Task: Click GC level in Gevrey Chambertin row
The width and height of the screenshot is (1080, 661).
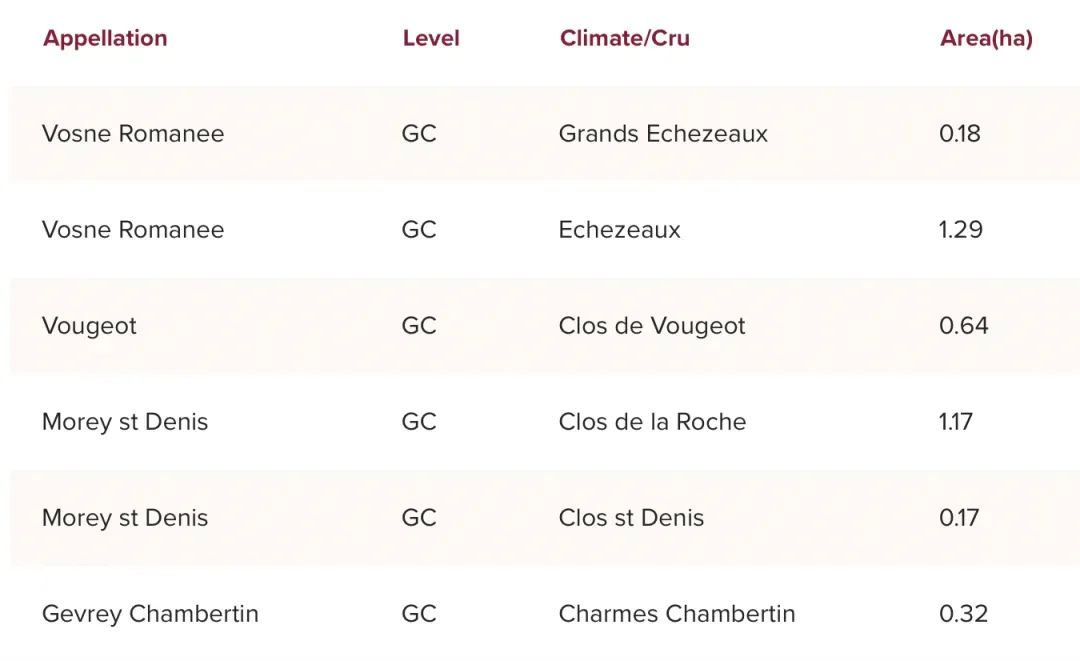Action: point(419,614)
